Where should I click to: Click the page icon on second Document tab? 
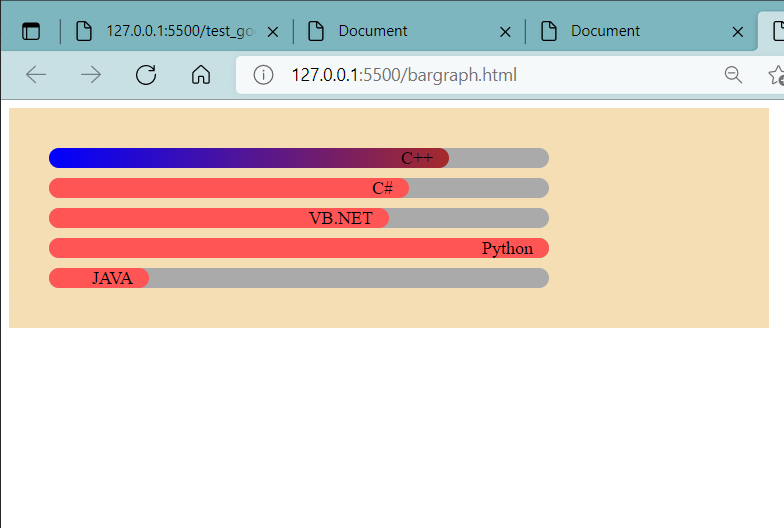pos(548,31)
